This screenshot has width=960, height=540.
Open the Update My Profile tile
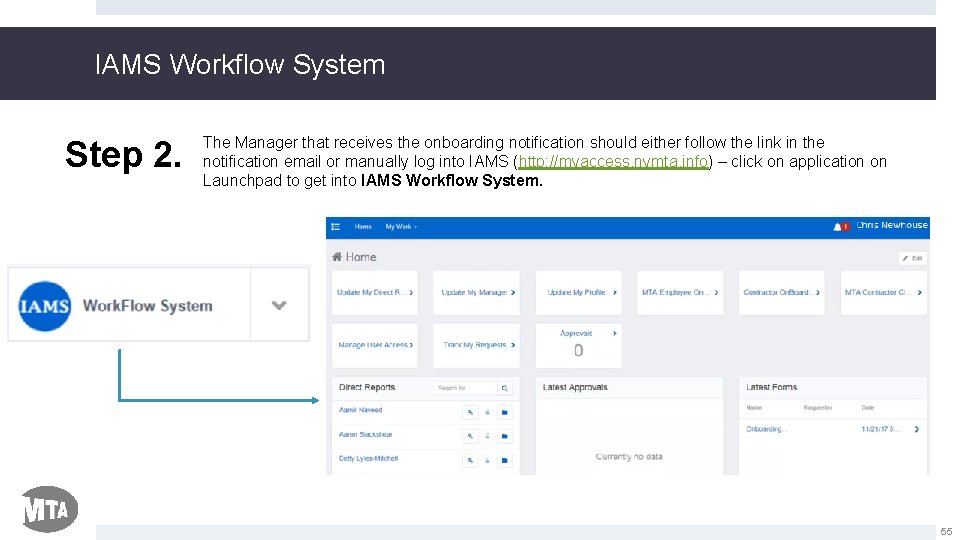click(x=579, y=293)
